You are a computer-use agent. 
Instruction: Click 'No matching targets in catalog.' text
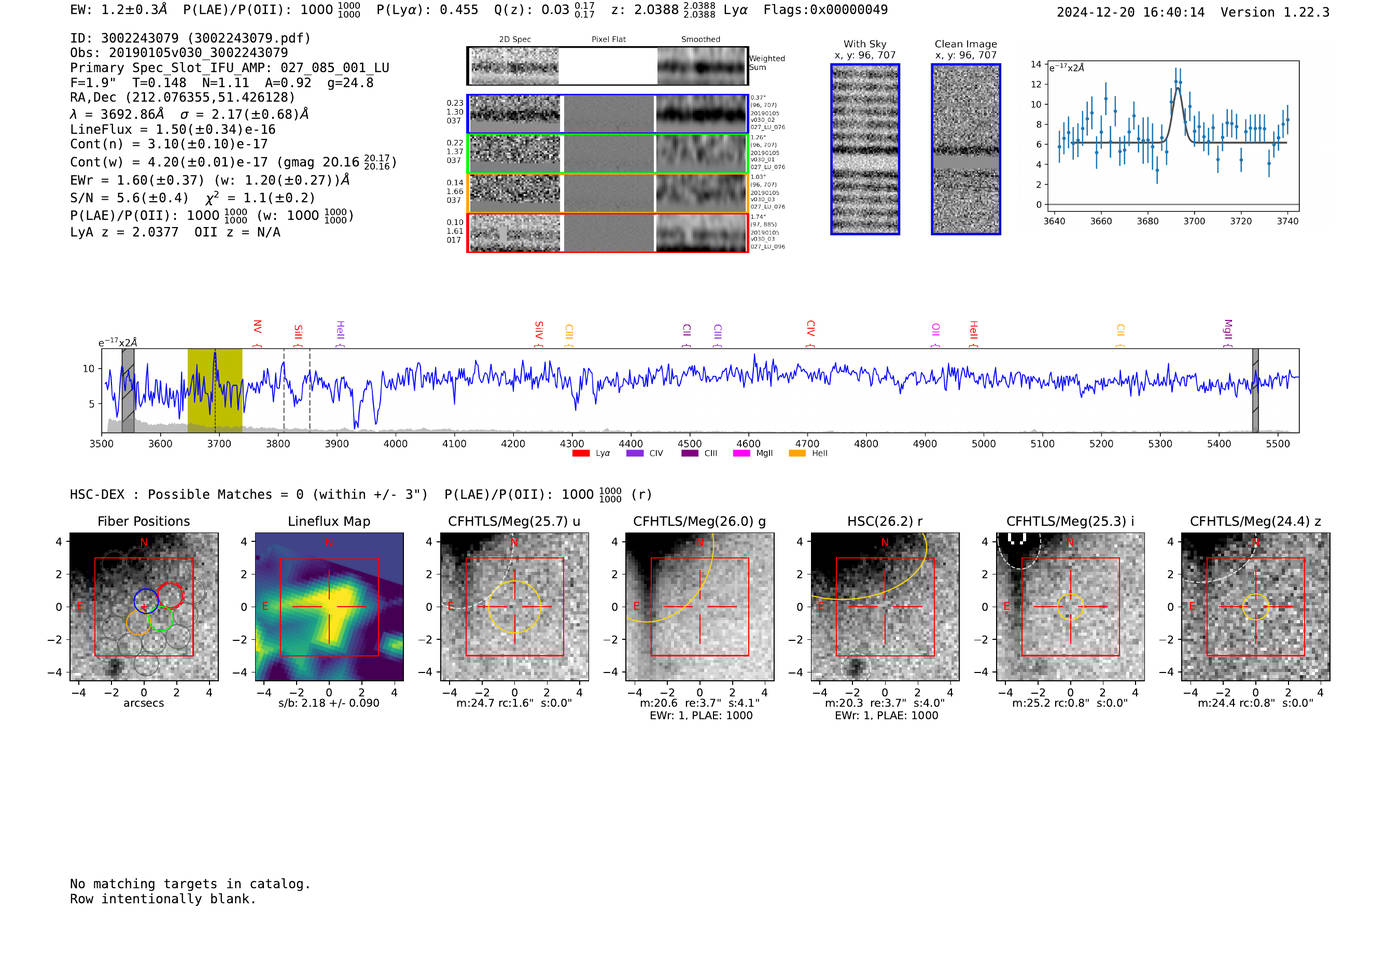(x=190, y=884)
